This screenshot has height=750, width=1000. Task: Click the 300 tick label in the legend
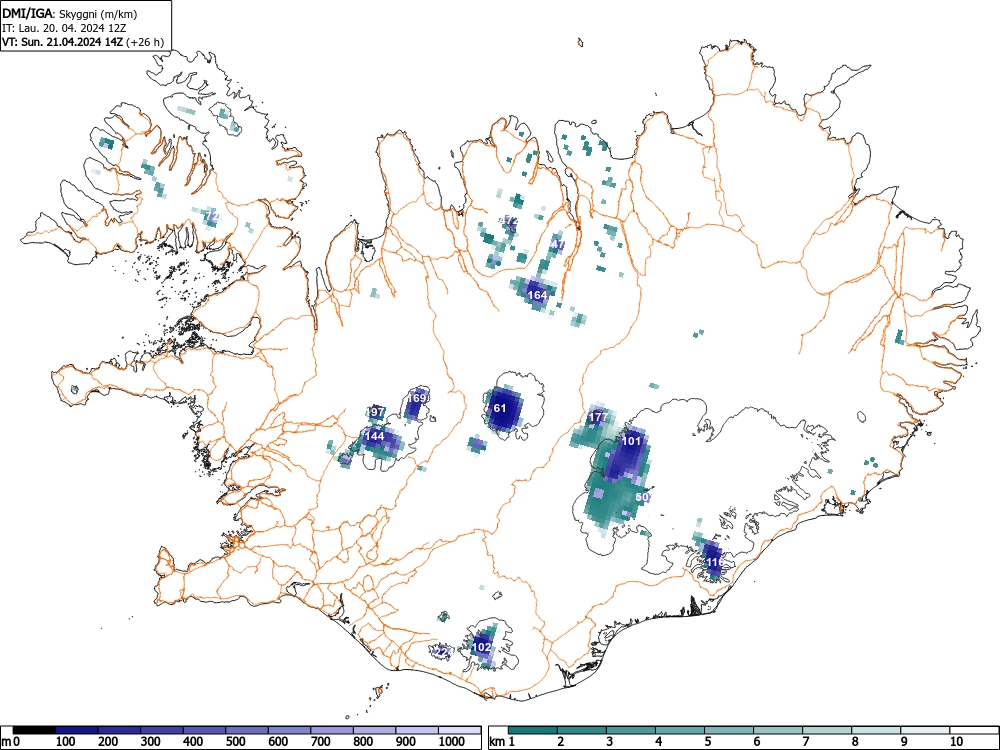[x=151, y=742]
